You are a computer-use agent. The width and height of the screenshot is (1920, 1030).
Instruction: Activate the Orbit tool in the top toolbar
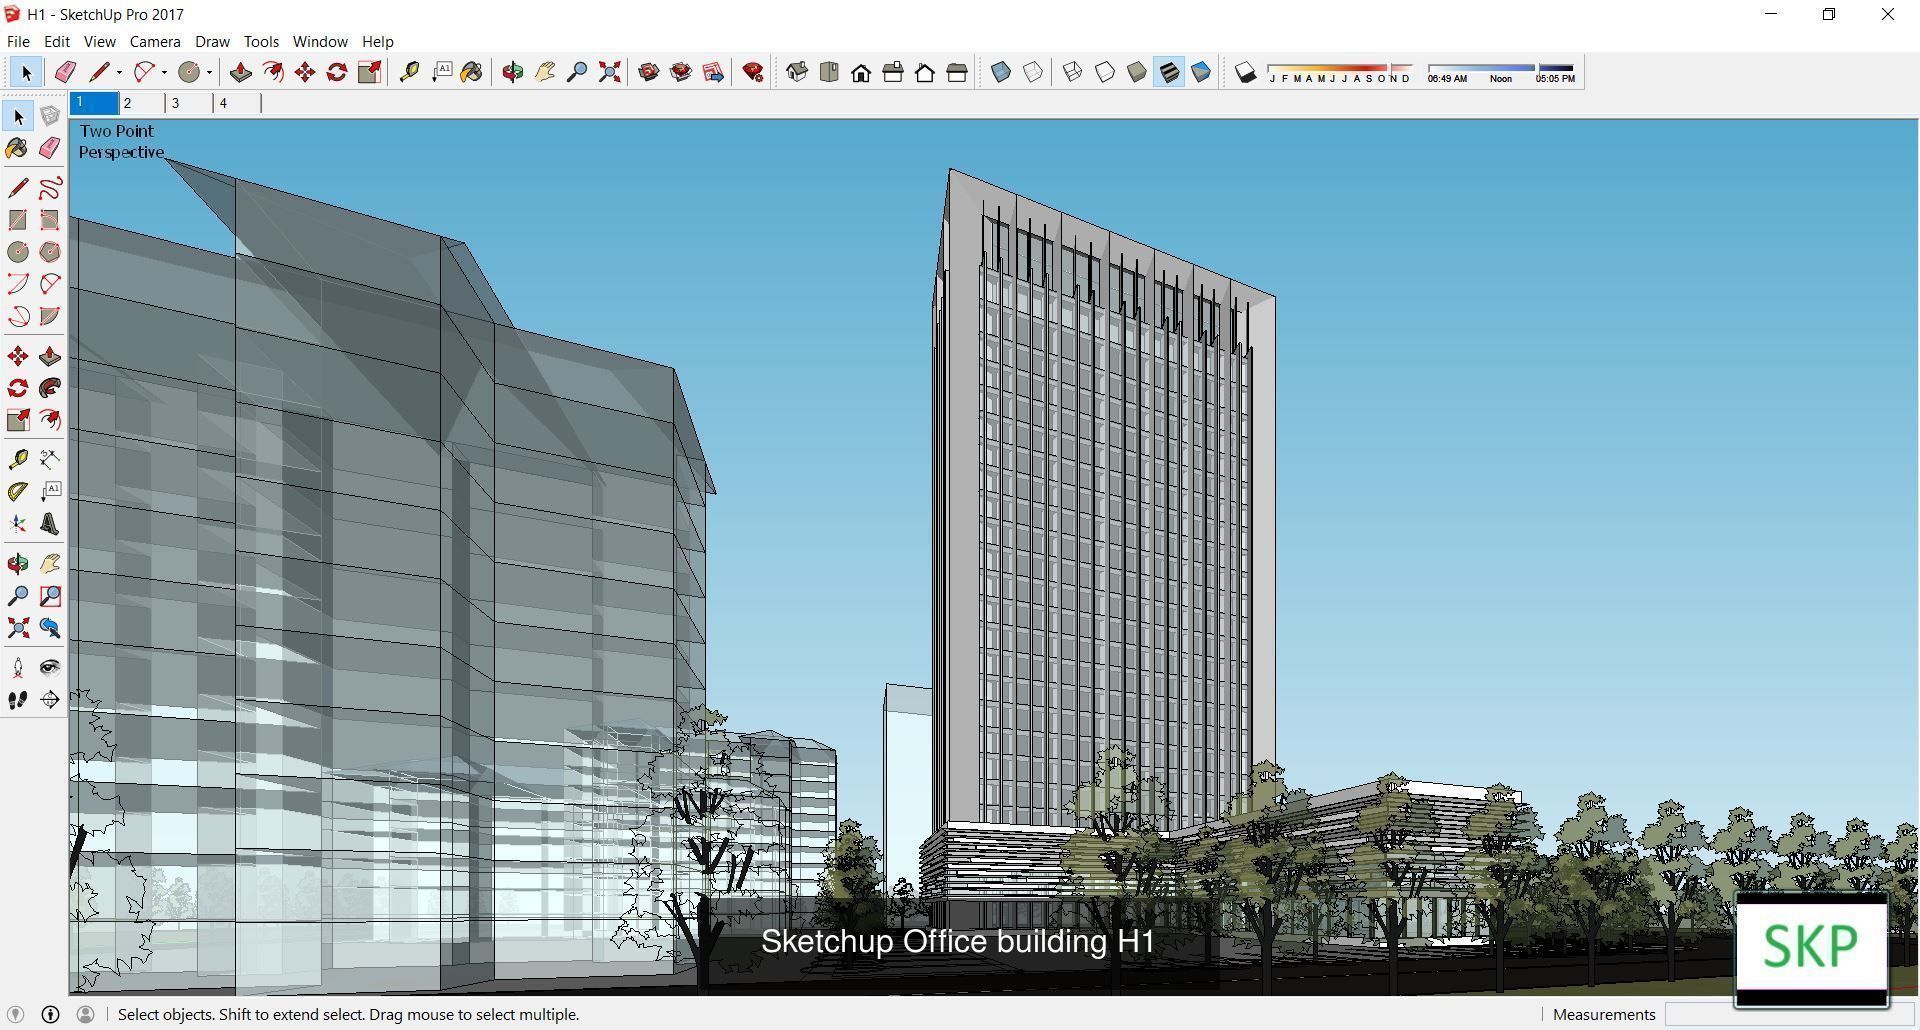pos(513,72)
